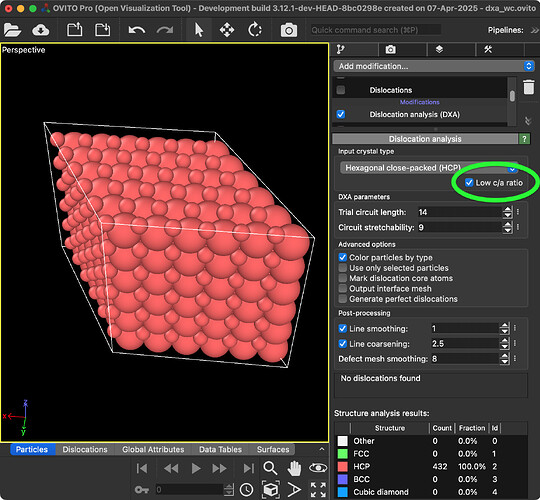Start animation with the play button
Viewport: 540px width, 500px height.
pyautogui.click(x=196, y=468)
